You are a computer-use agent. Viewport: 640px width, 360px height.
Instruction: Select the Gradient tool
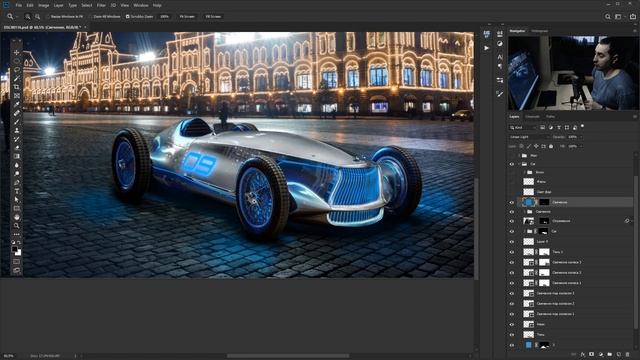coord(16,156)
